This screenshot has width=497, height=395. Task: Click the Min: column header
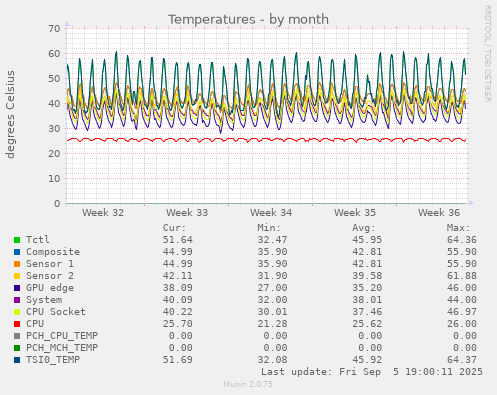tap(269, 228)
